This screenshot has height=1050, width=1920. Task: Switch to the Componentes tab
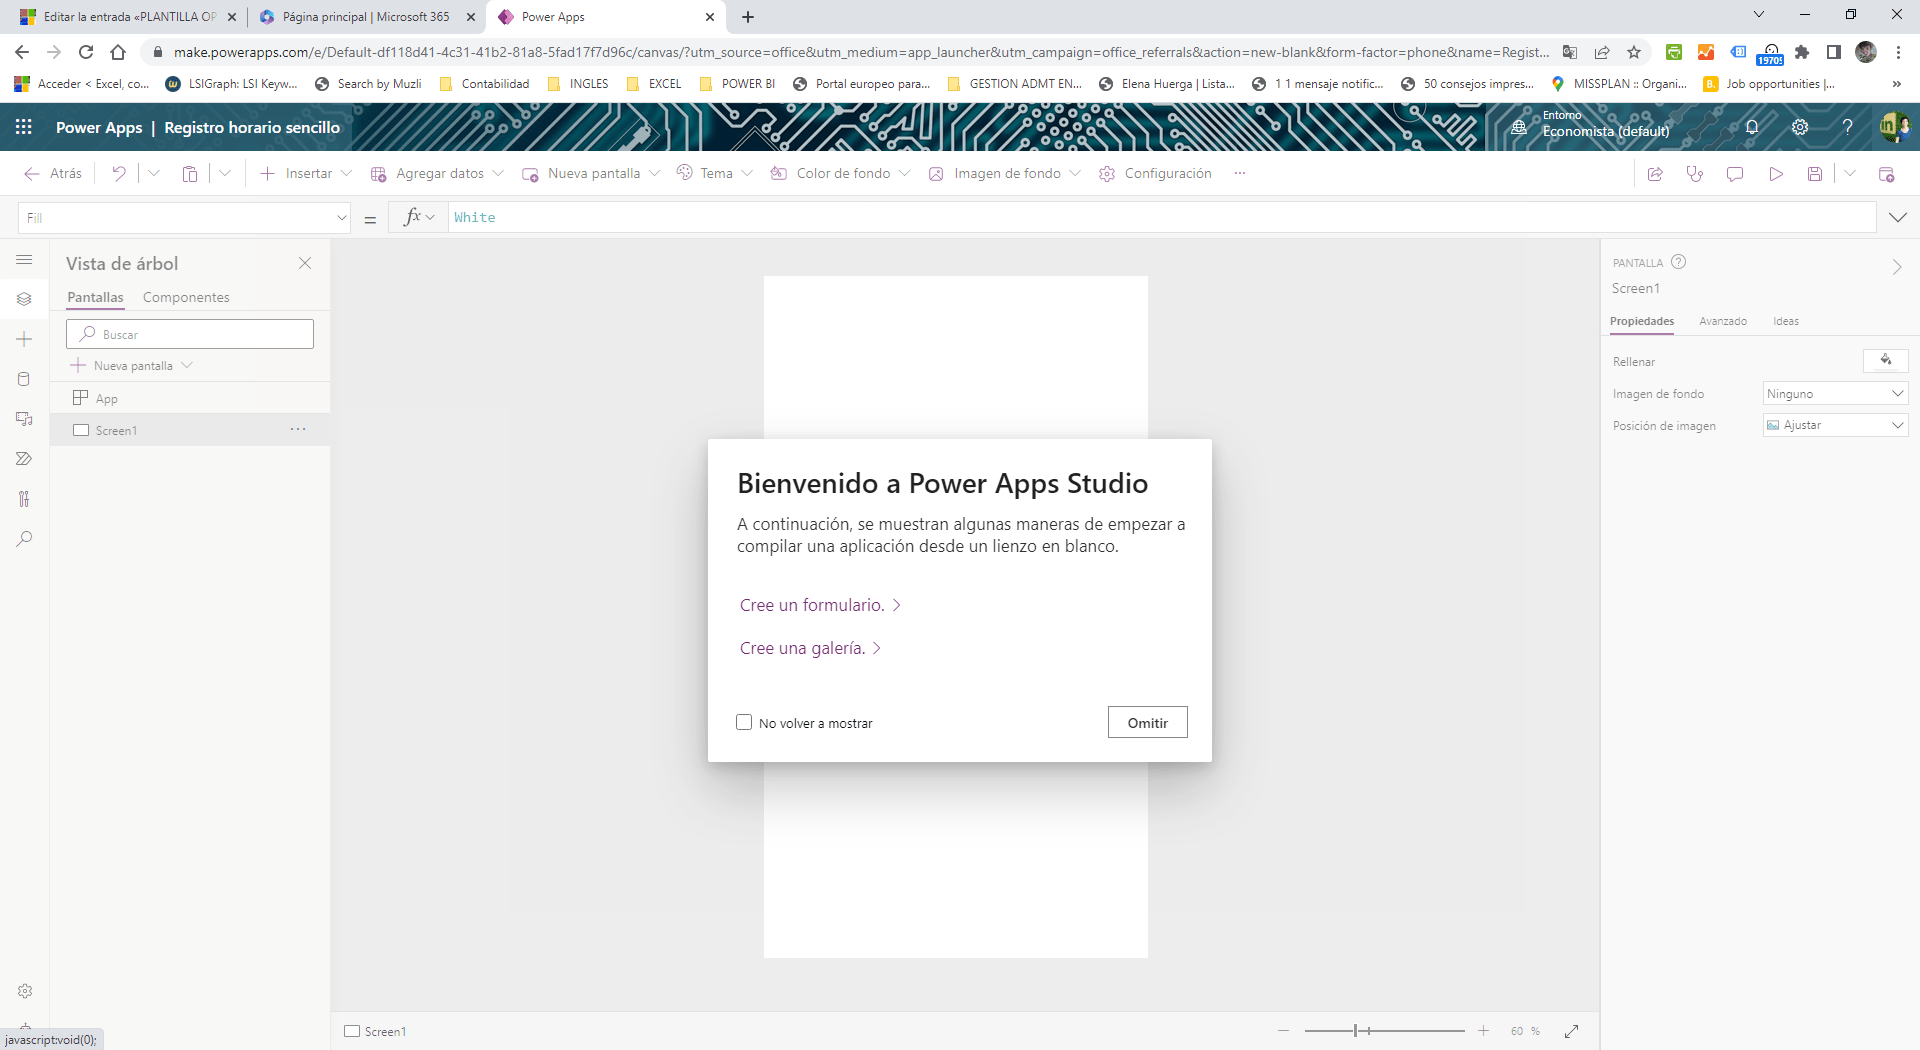click(186, 297)
